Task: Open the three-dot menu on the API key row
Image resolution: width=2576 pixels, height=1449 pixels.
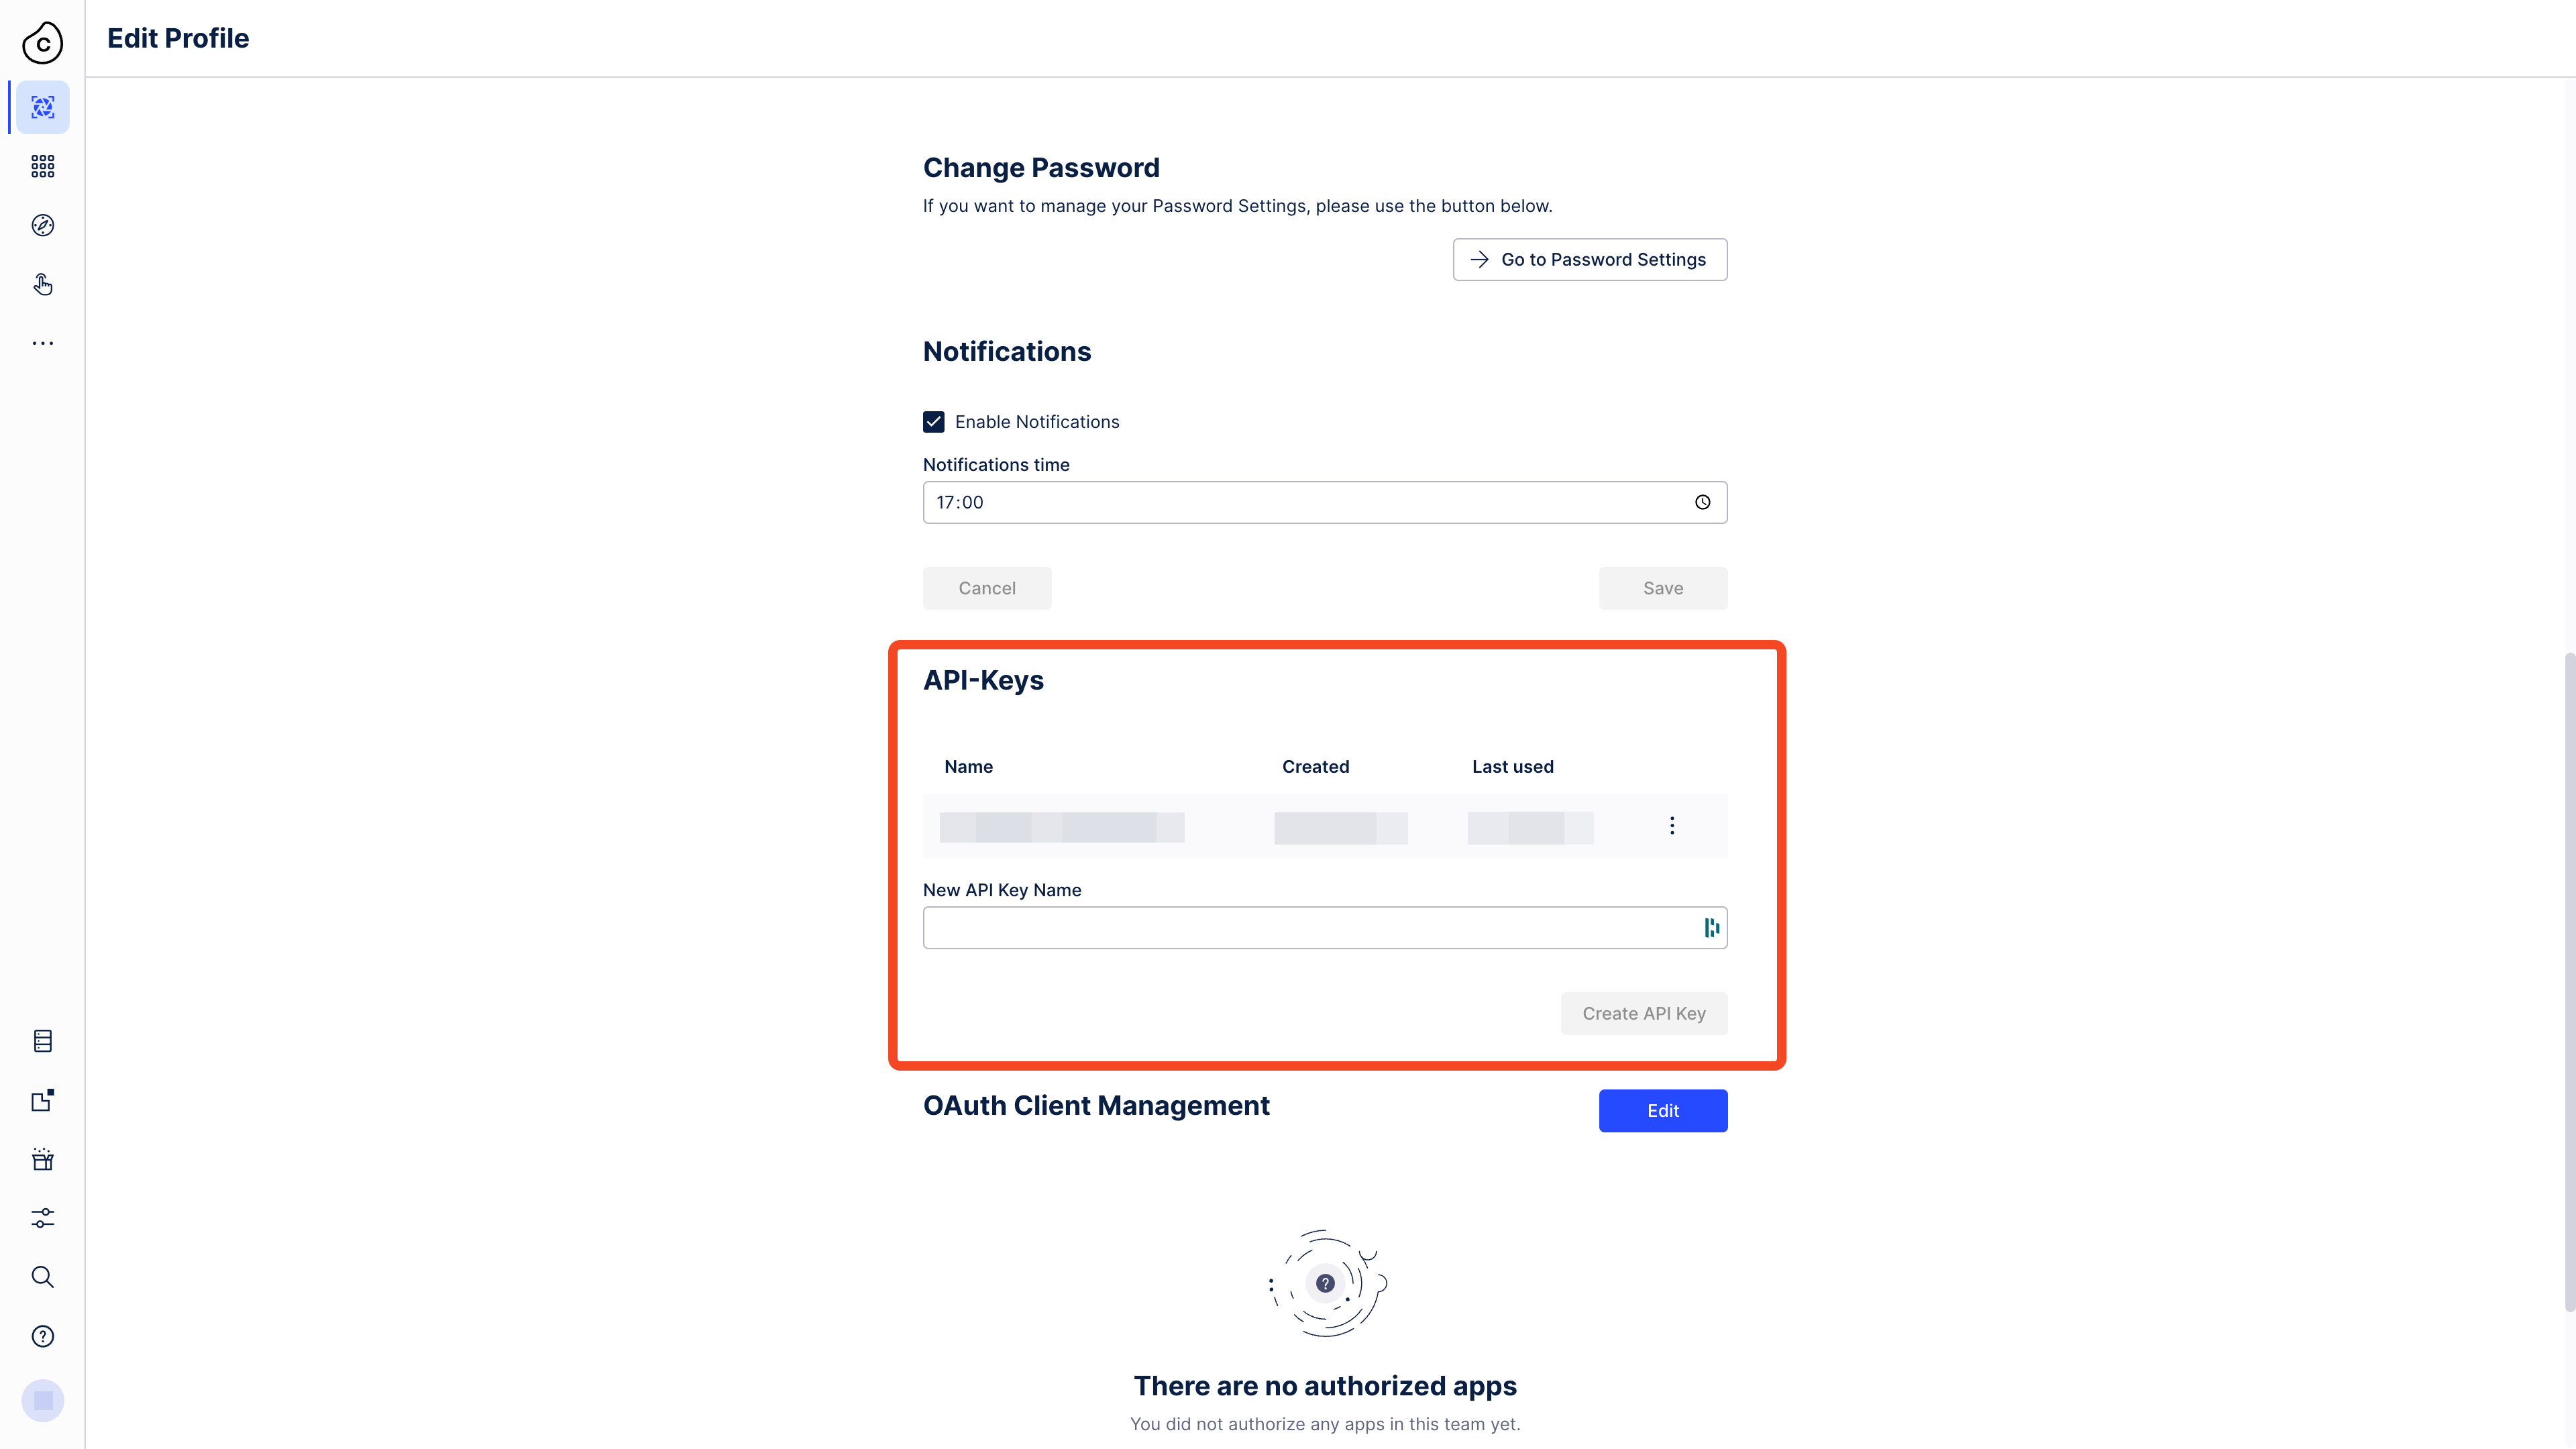Action: click(x=1671, y=825)
